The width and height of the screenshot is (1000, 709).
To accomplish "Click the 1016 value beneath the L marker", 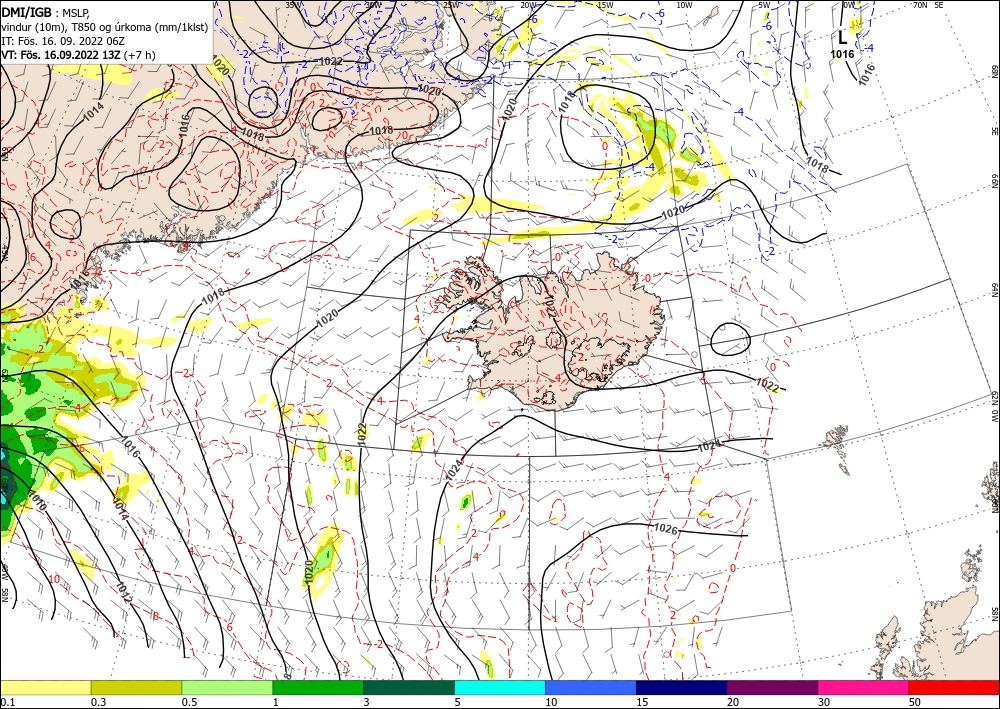I will (842, 55).
